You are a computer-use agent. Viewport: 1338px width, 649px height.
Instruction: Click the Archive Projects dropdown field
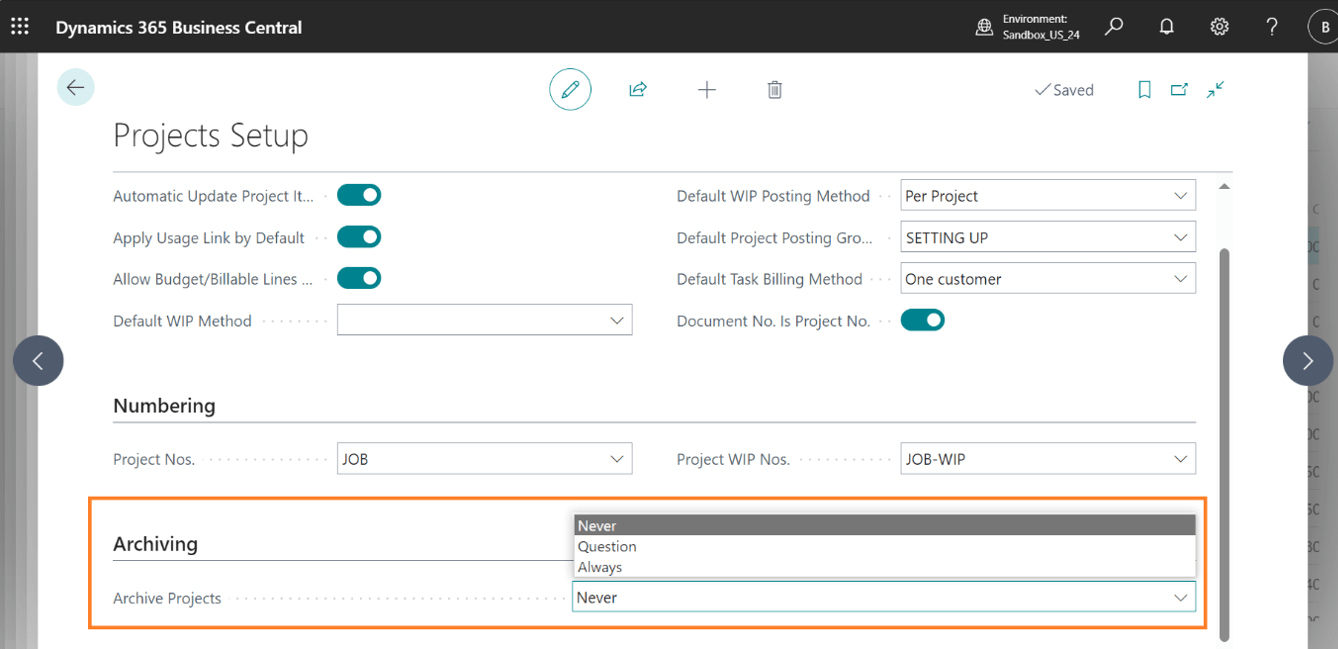point(884,597)
